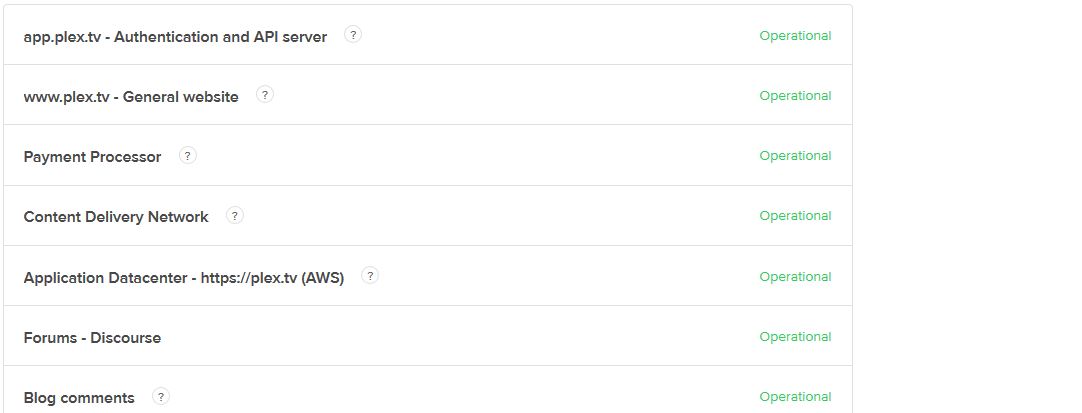Select the app.plex.tv Authentication and API server name
This screenshot has height=413, width=1082.
click(175, 37)
